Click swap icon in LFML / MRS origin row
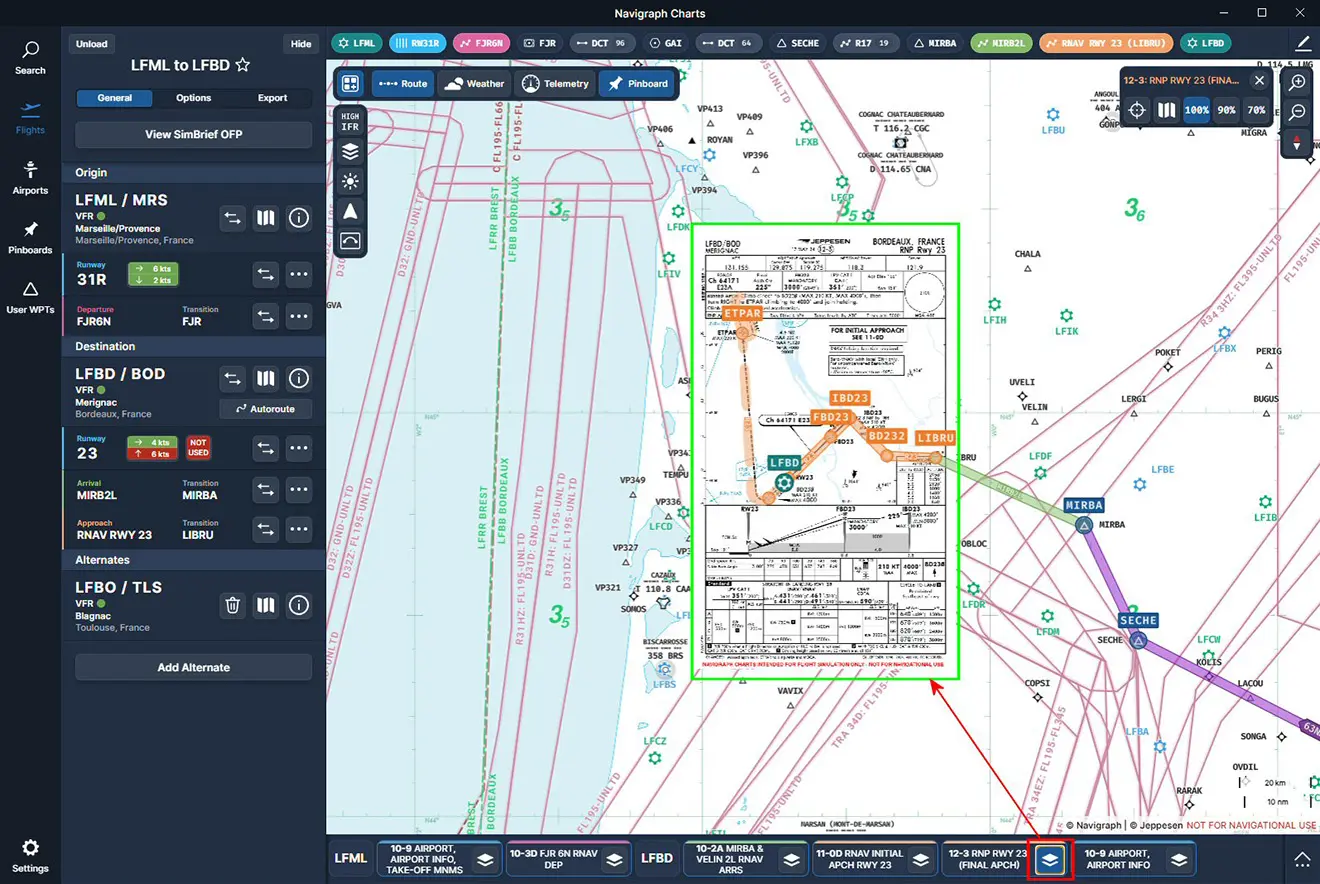This screenshot has height=884, width=1320. point(233,217)
